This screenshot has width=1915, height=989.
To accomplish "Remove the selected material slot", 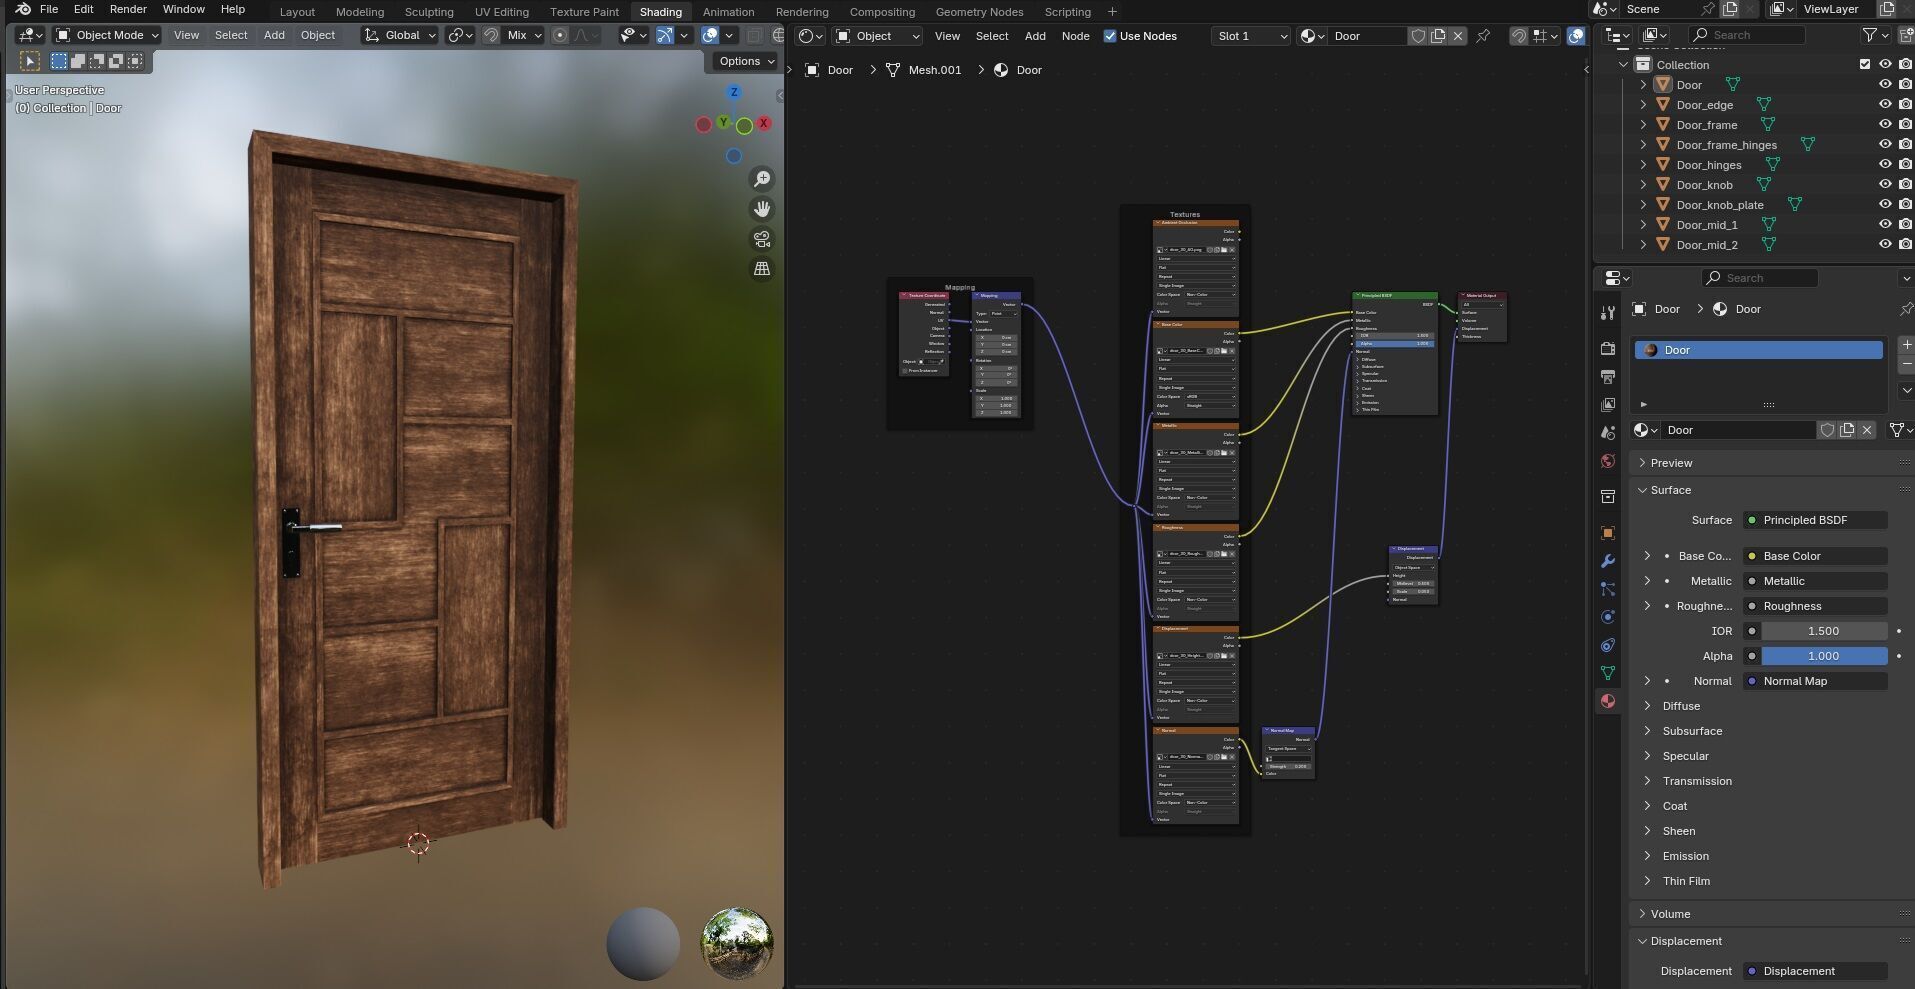I will [1906, 364].
